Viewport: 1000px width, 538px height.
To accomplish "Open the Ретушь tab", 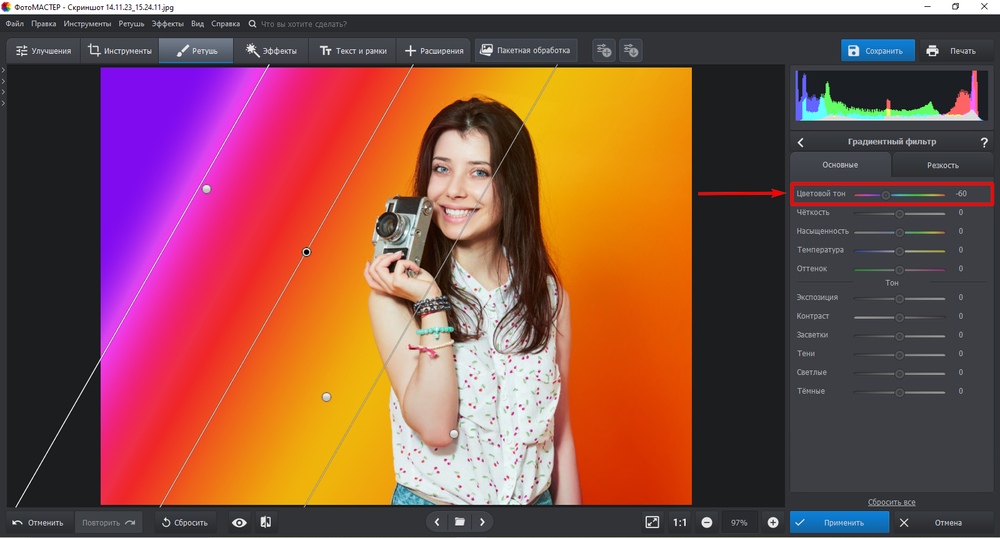I will [196, 51].
